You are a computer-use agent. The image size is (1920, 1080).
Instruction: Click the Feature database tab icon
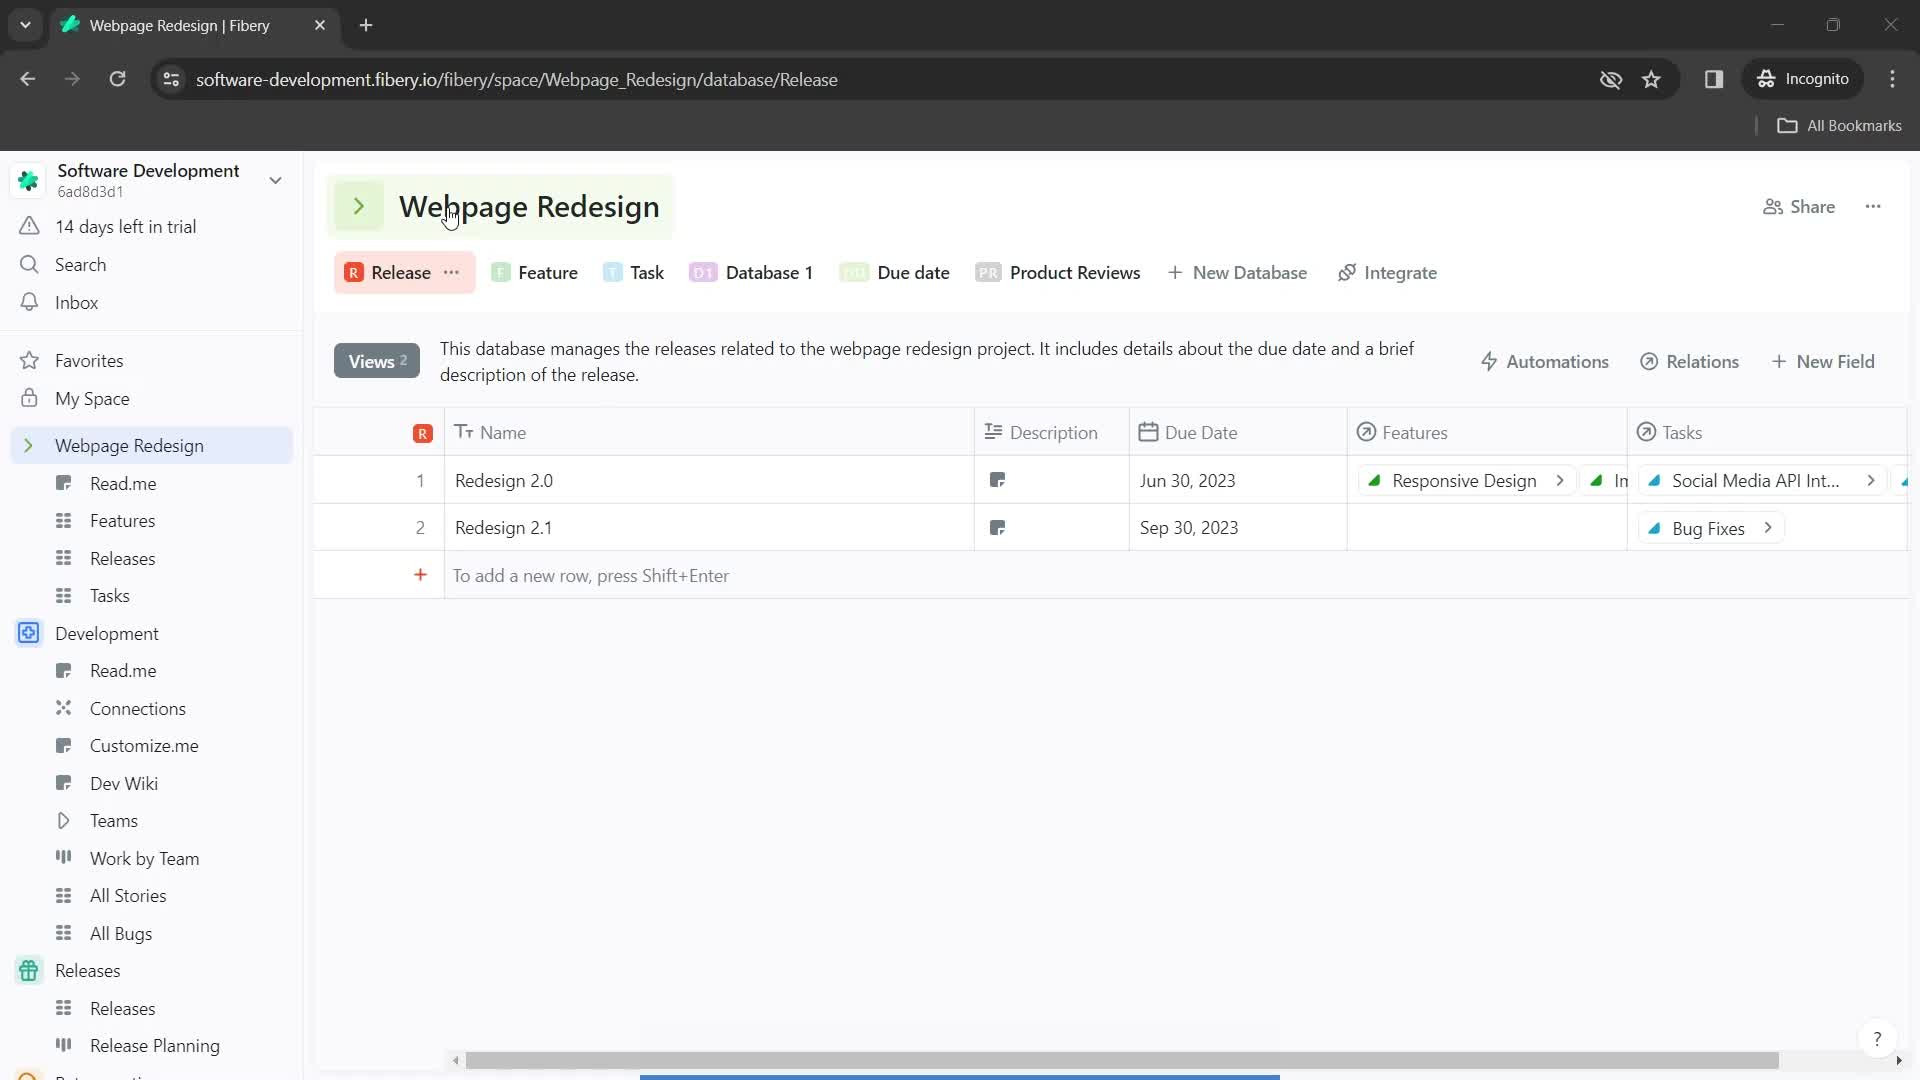(x=500, y=273)
